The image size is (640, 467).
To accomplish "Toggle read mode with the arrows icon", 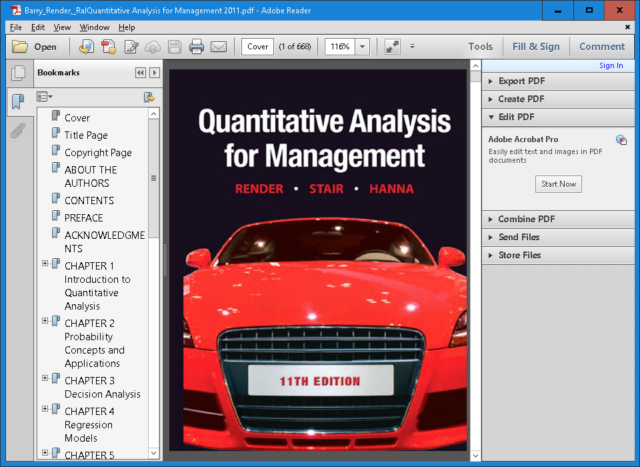I will [x=392, y=47].
